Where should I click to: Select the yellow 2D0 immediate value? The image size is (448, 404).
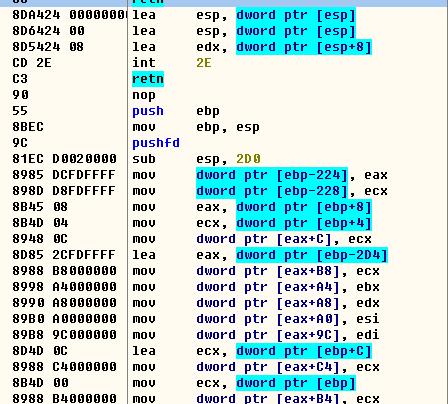(x=248, y=159)
